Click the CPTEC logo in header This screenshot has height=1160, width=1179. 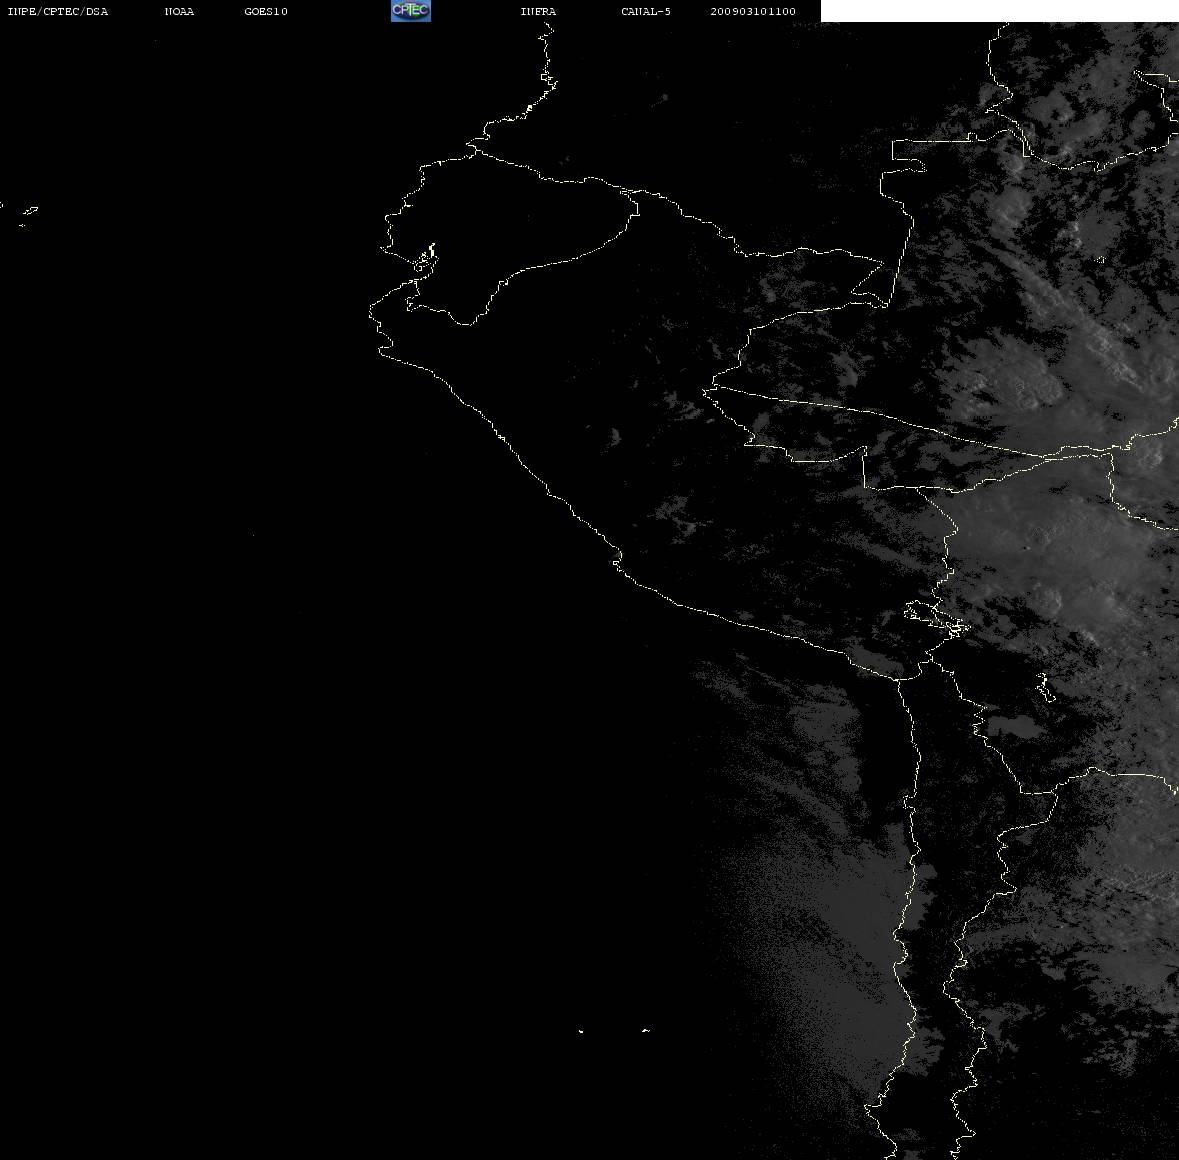click(x=411, y=11)
